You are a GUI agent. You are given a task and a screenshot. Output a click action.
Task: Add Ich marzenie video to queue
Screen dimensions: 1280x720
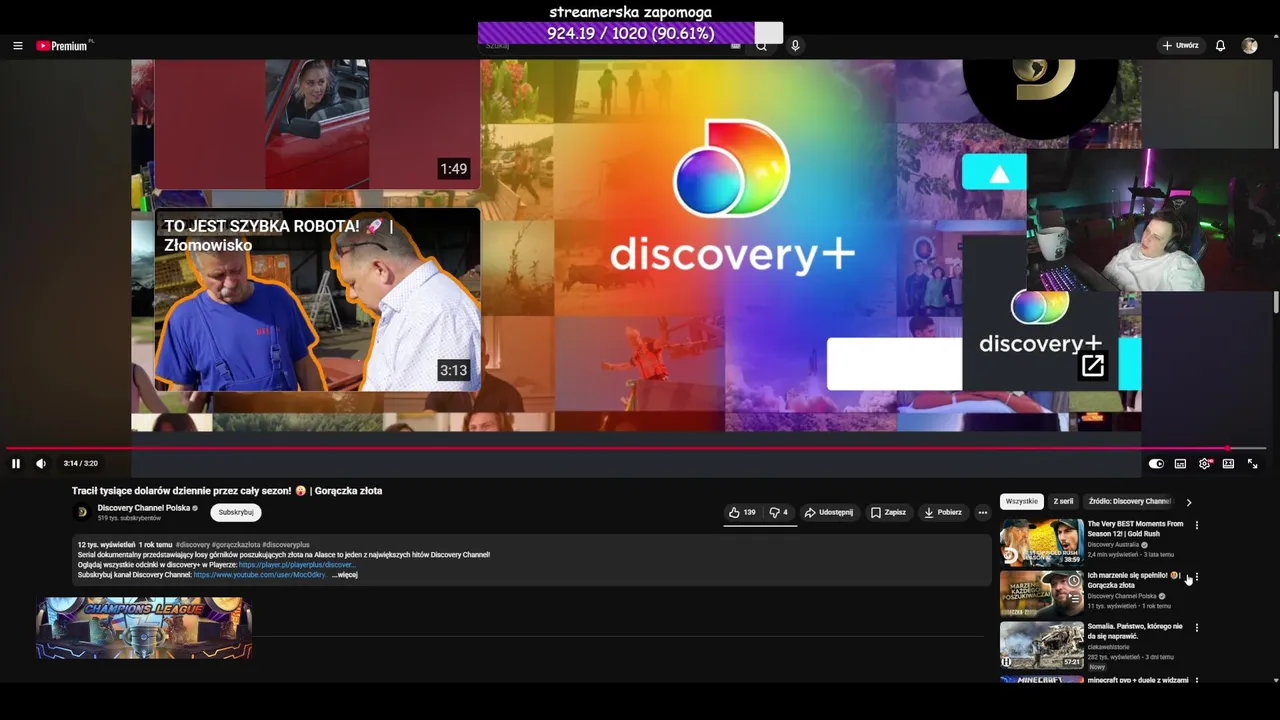point(1073,600)
